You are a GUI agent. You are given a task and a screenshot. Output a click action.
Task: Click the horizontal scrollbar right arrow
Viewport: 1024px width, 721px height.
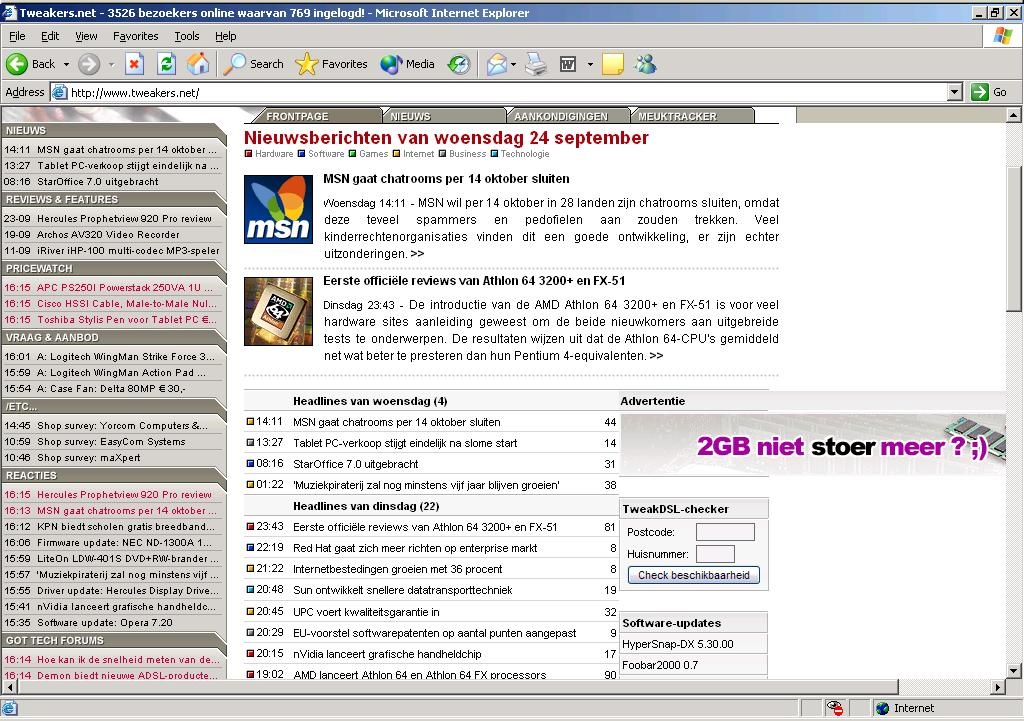[x=997, y=687]
